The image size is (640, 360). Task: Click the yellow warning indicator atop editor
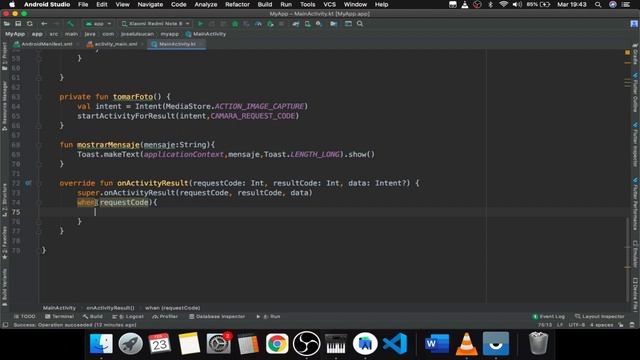pyautogui.click(x=628, y=53)
